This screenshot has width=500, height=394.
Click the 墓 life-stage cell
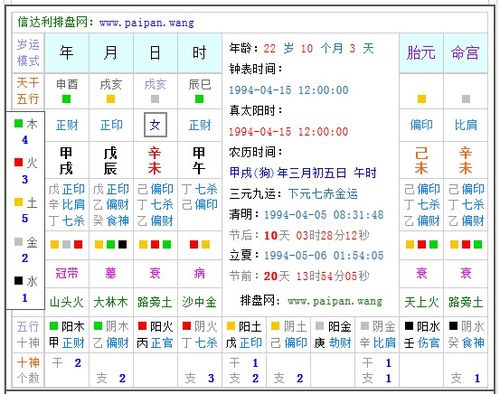tap(111, 273)
